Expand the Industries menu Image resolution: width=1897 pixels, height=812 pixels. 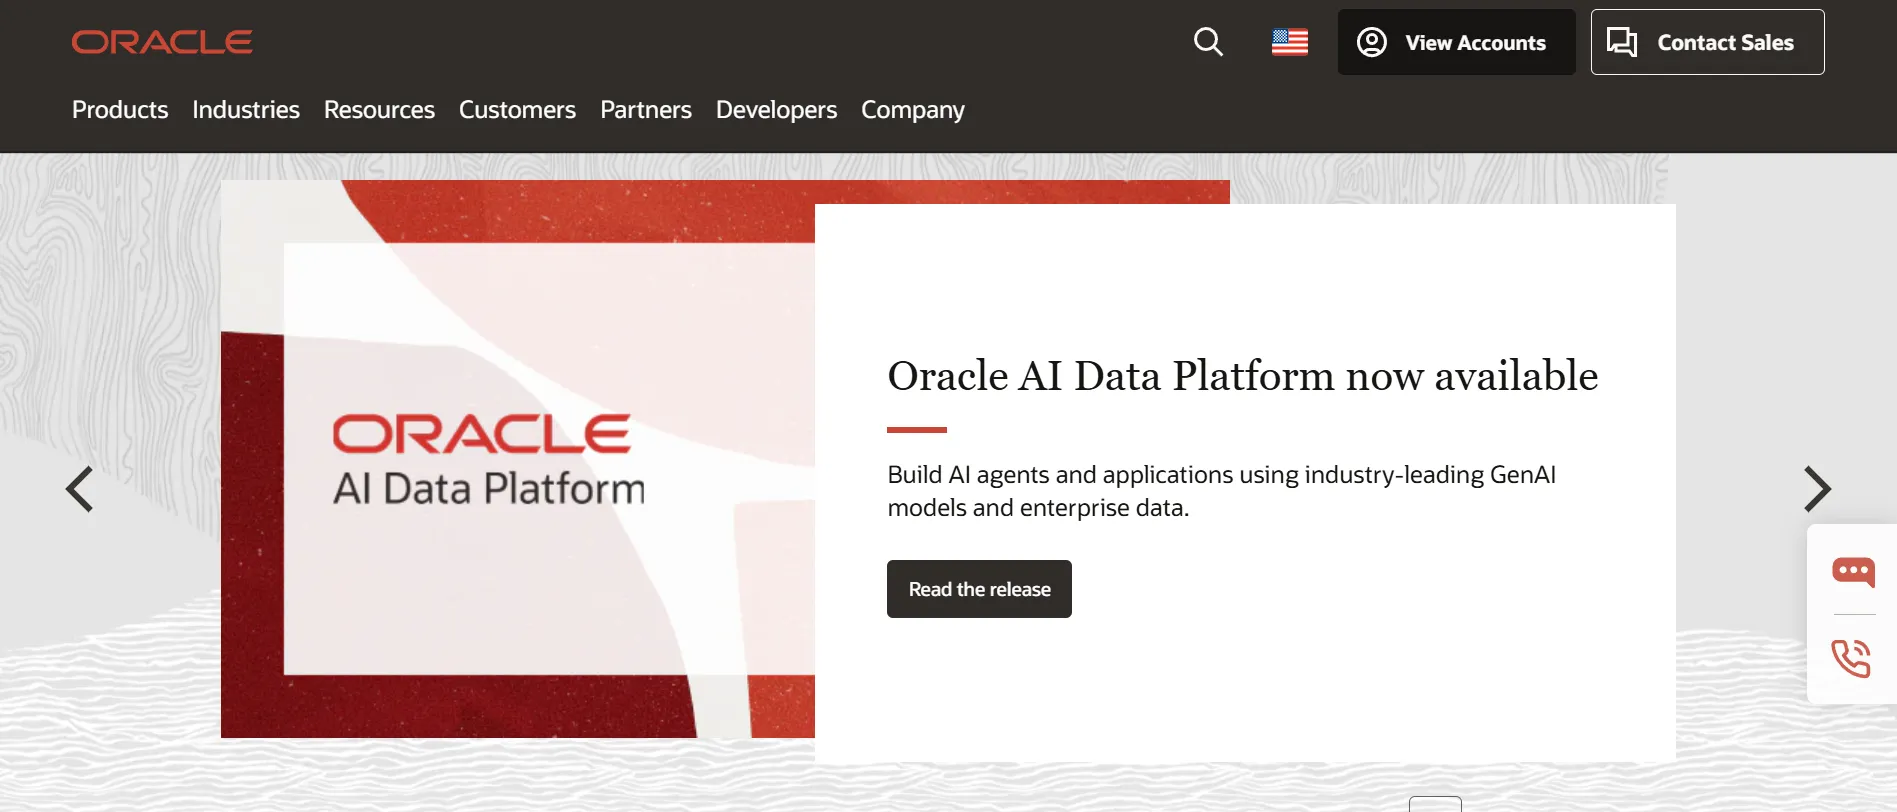click(x=246, y=110)
